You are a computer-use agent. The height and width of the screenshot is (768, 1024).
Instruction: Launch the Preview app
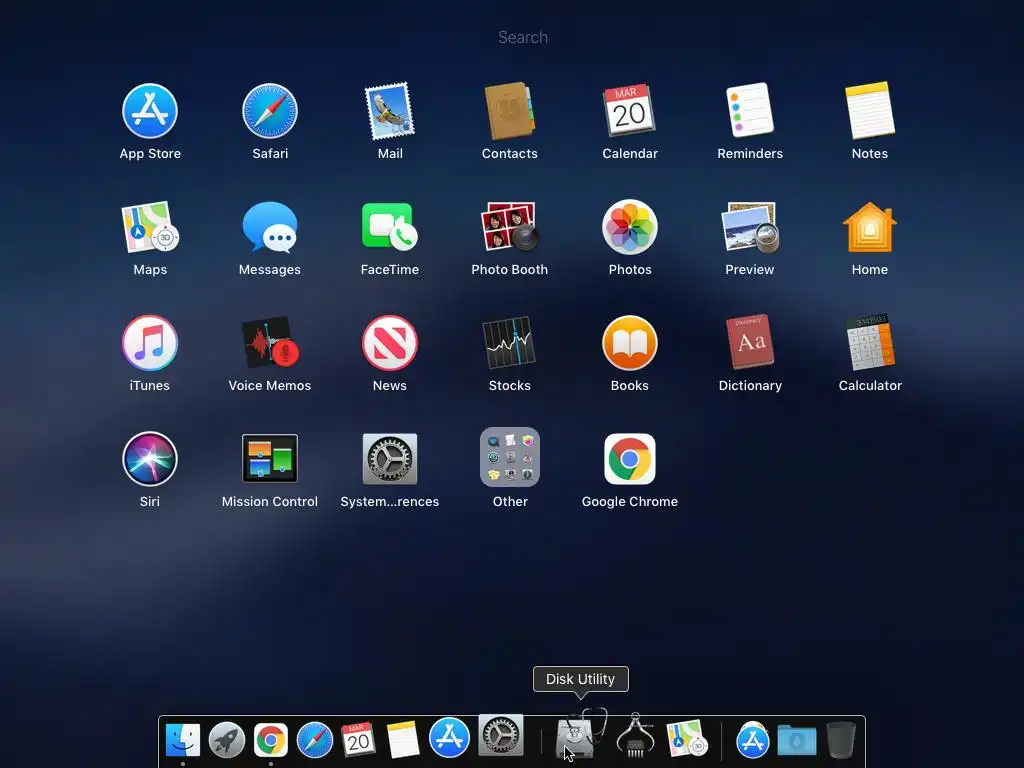[x=750, y=227]
